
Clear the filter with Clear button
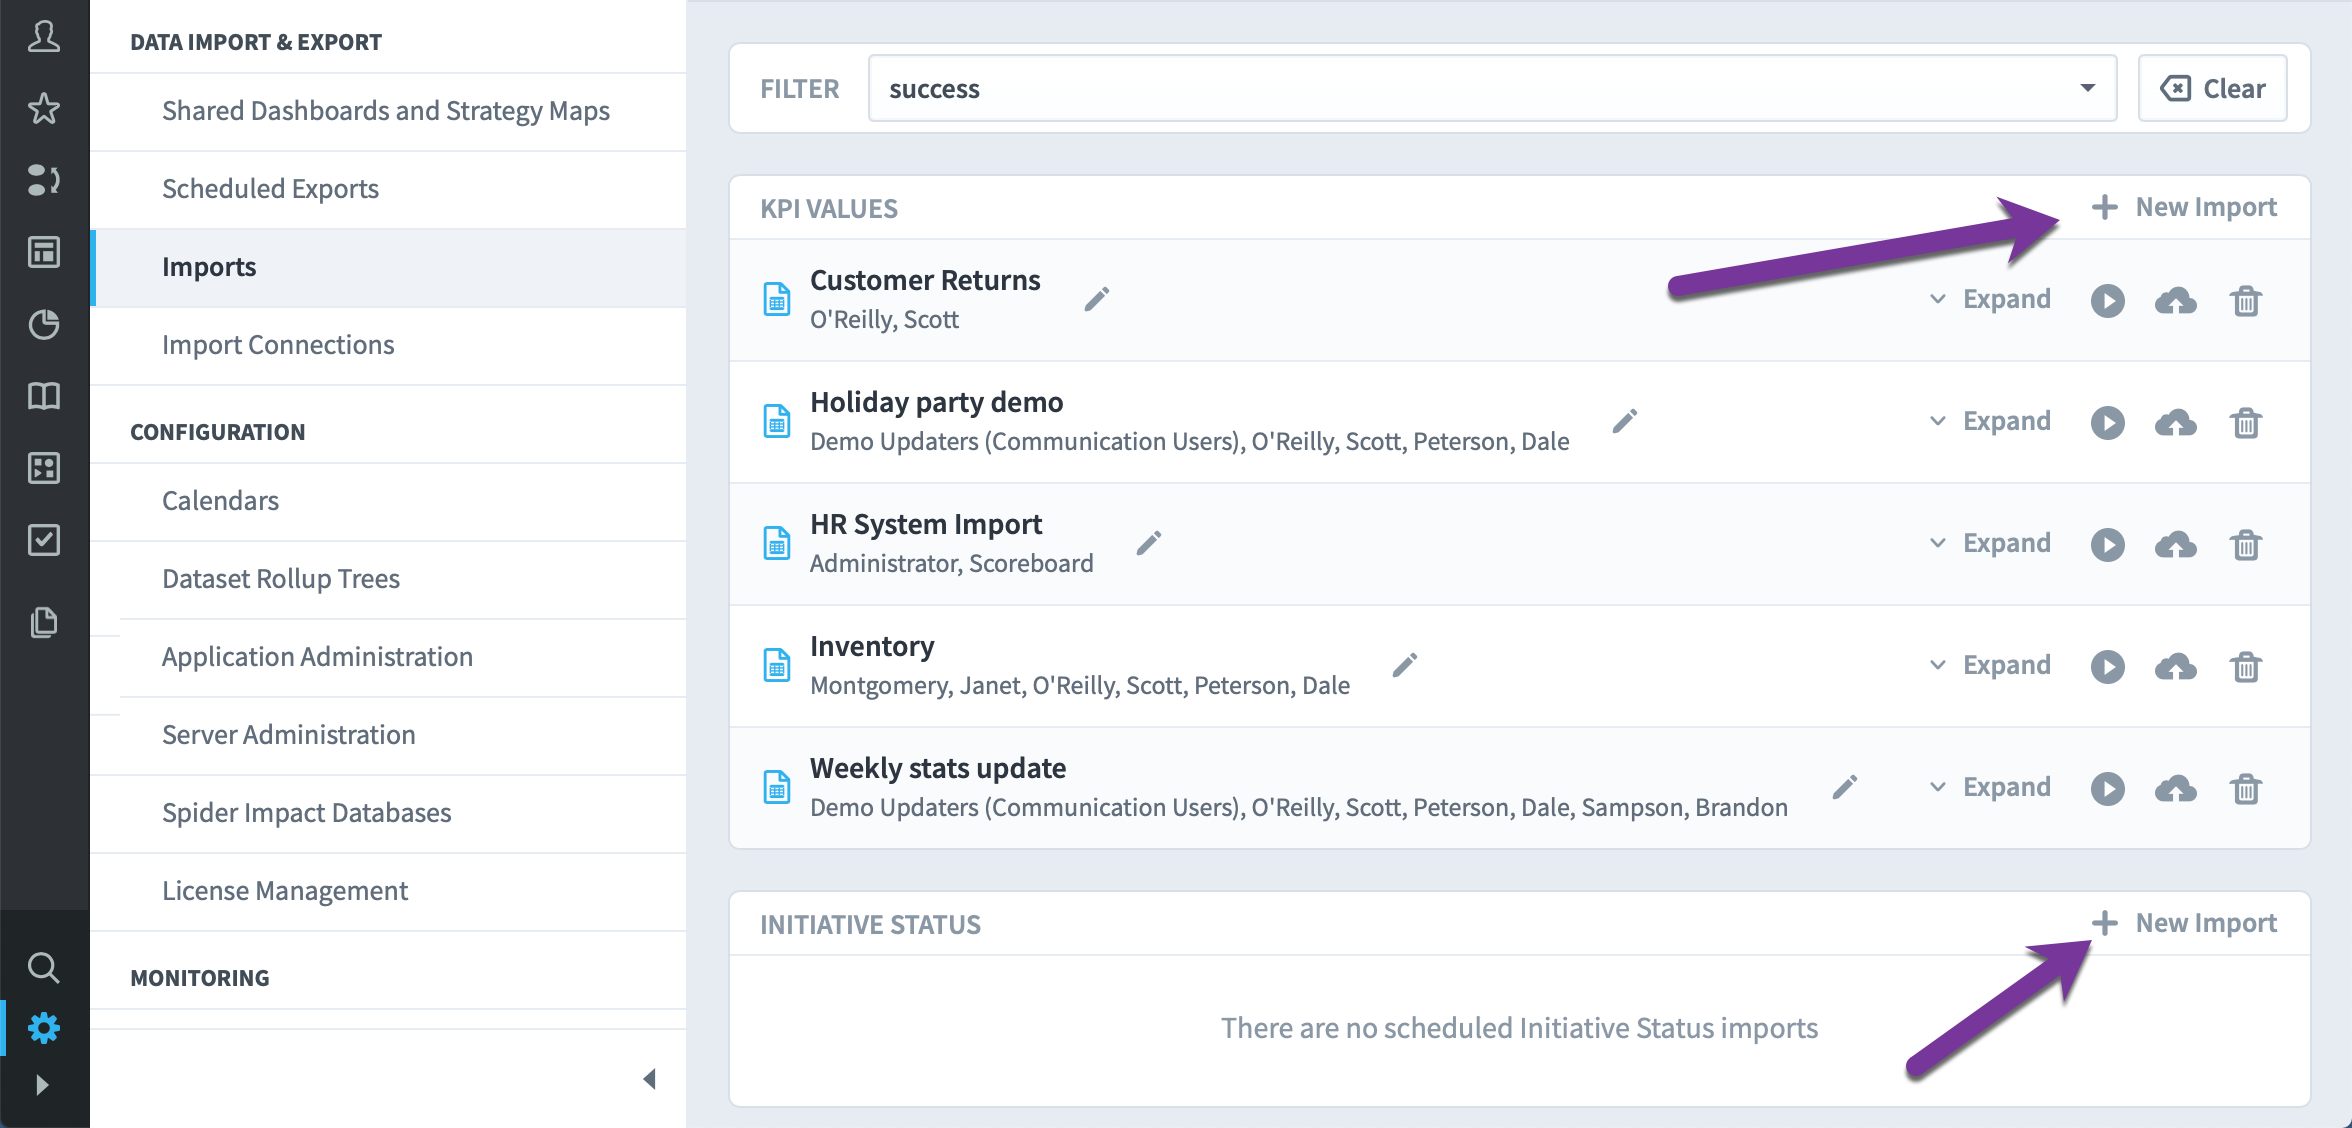[2212, 88]
